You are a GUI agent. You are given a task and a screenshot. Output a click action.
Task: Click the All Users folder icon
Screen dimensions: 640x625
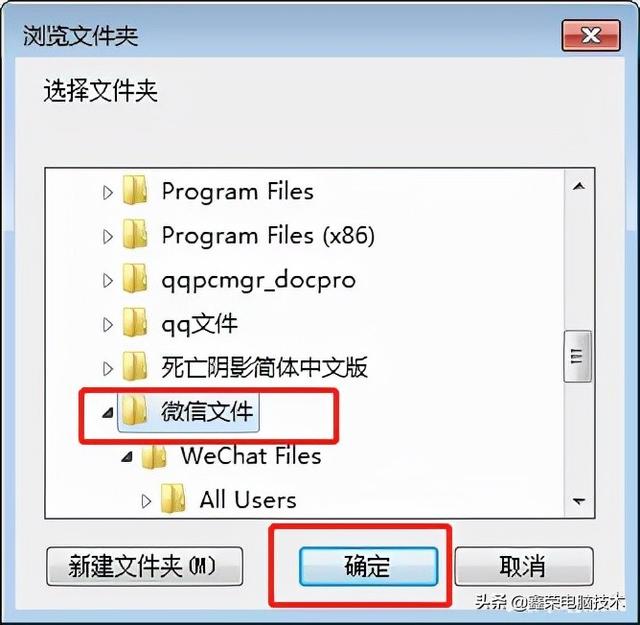pyautogui.click(x=173, y=499)
